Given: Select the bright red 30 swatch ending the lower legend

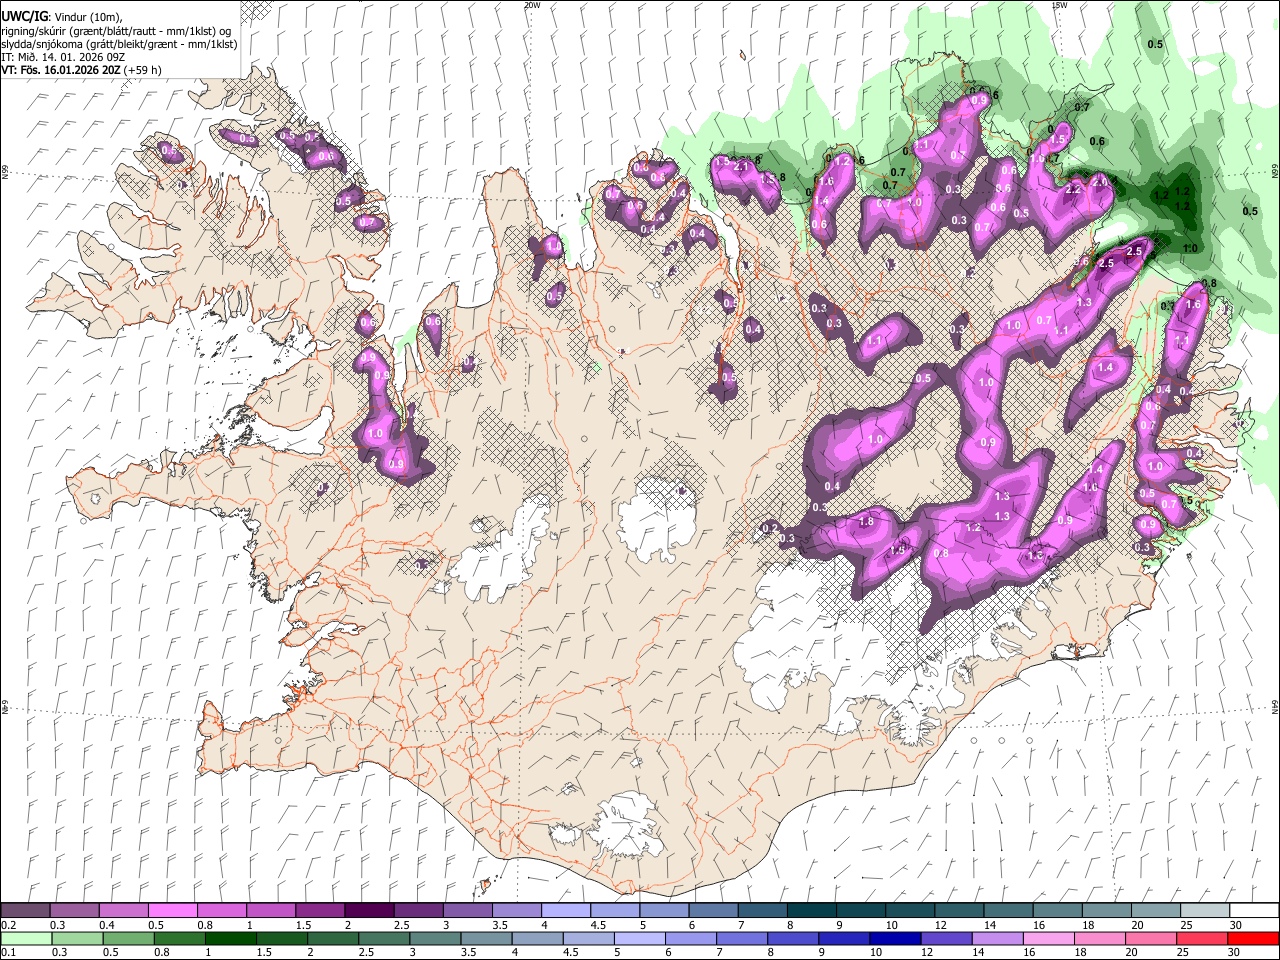Looking at the screenshot, I should [x=1254, y=939].
